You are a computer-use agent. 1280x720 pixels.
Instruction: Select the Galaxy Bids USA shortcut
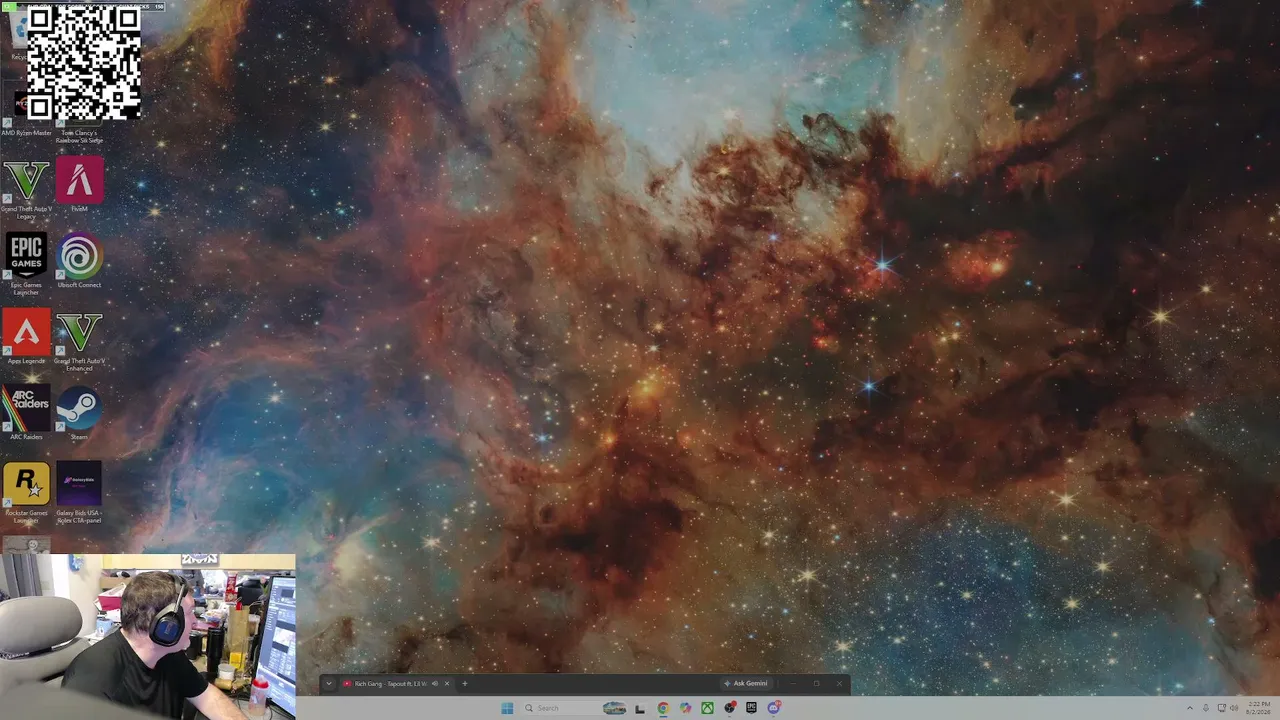click(79, 493)
